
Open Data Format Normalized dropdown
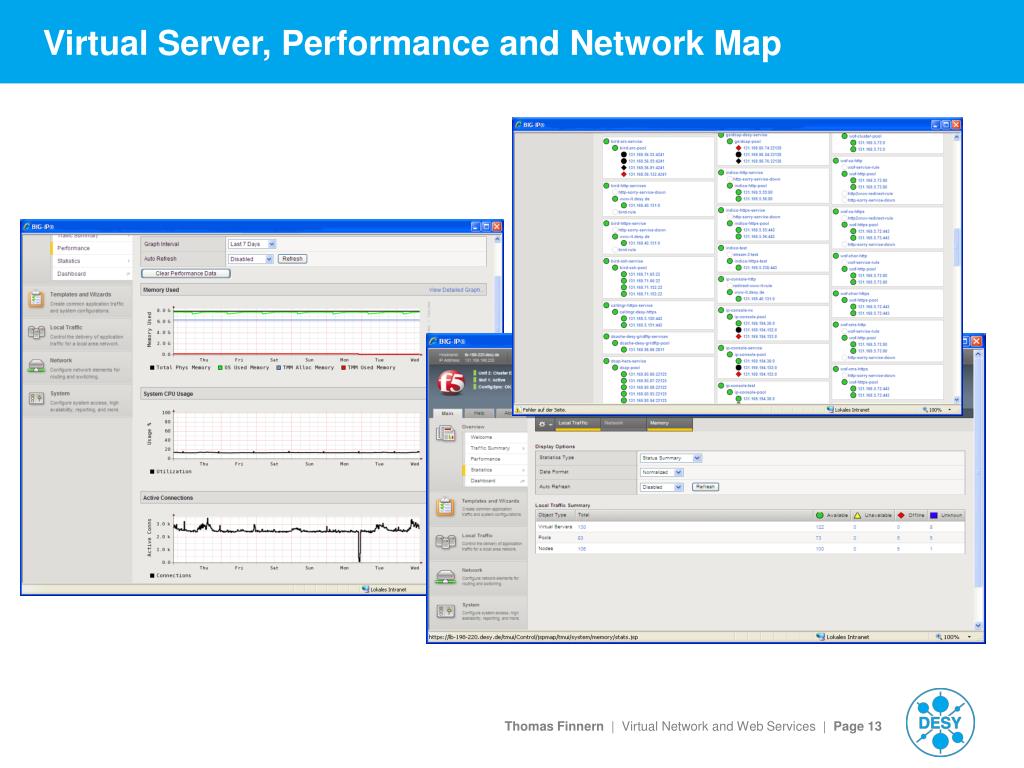(x=662, y=472)
